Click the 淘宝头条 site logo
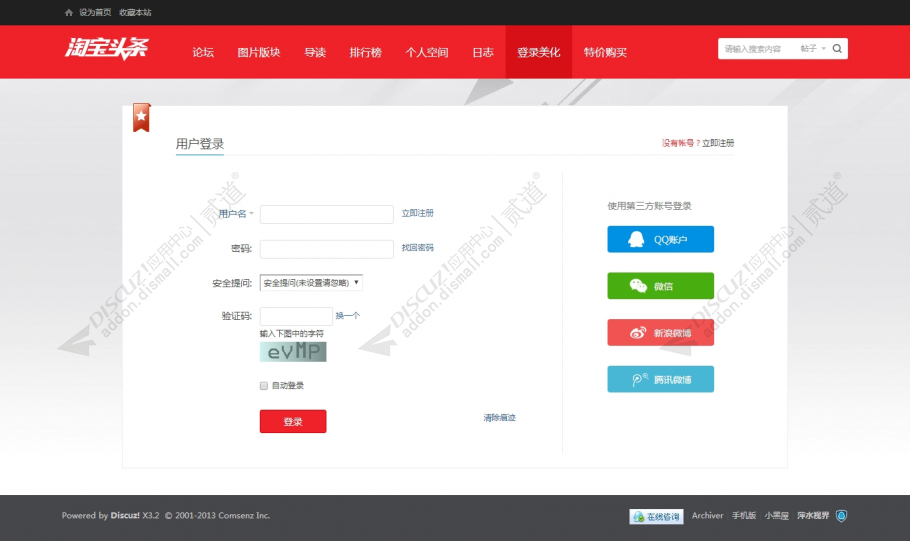 (x=107, y=48)
